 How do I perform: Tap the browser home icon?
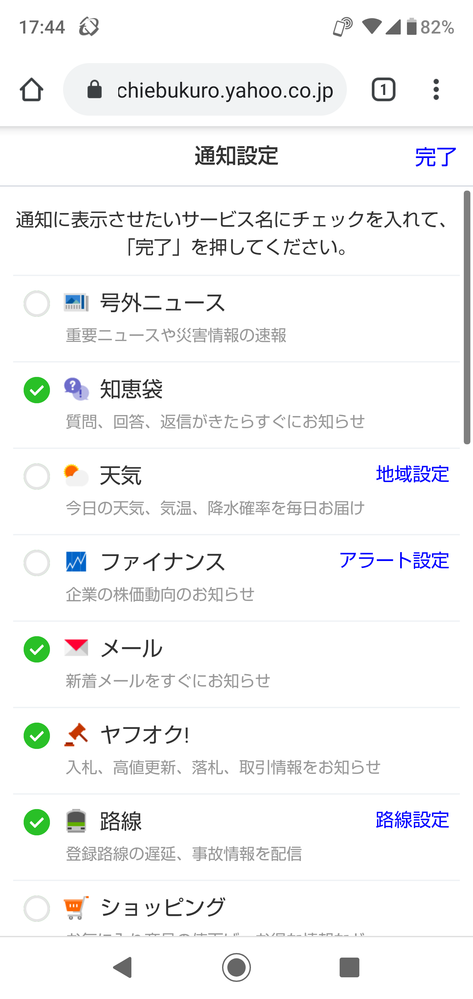(x=31, y=90)
